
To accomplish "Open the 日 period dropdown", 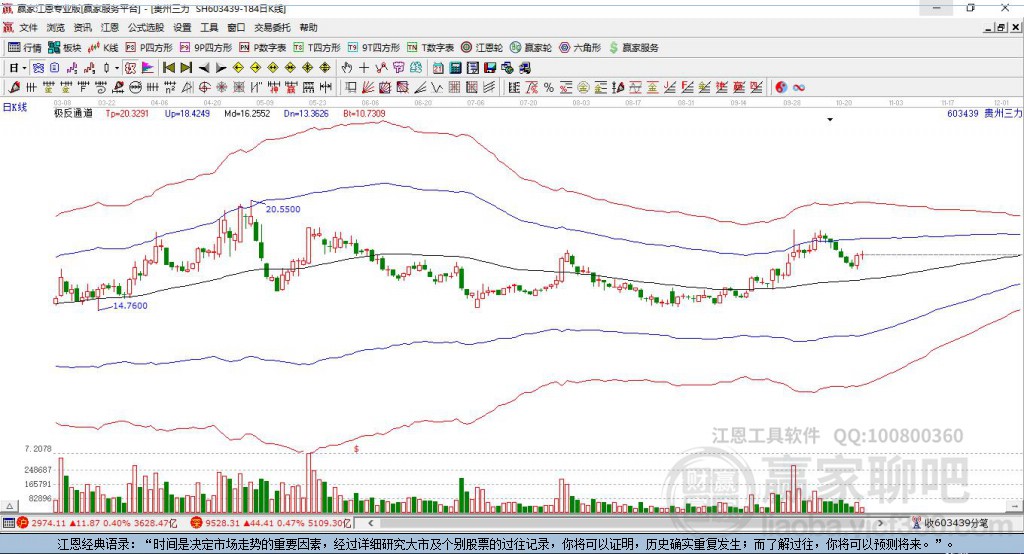I will pos(17,68).
